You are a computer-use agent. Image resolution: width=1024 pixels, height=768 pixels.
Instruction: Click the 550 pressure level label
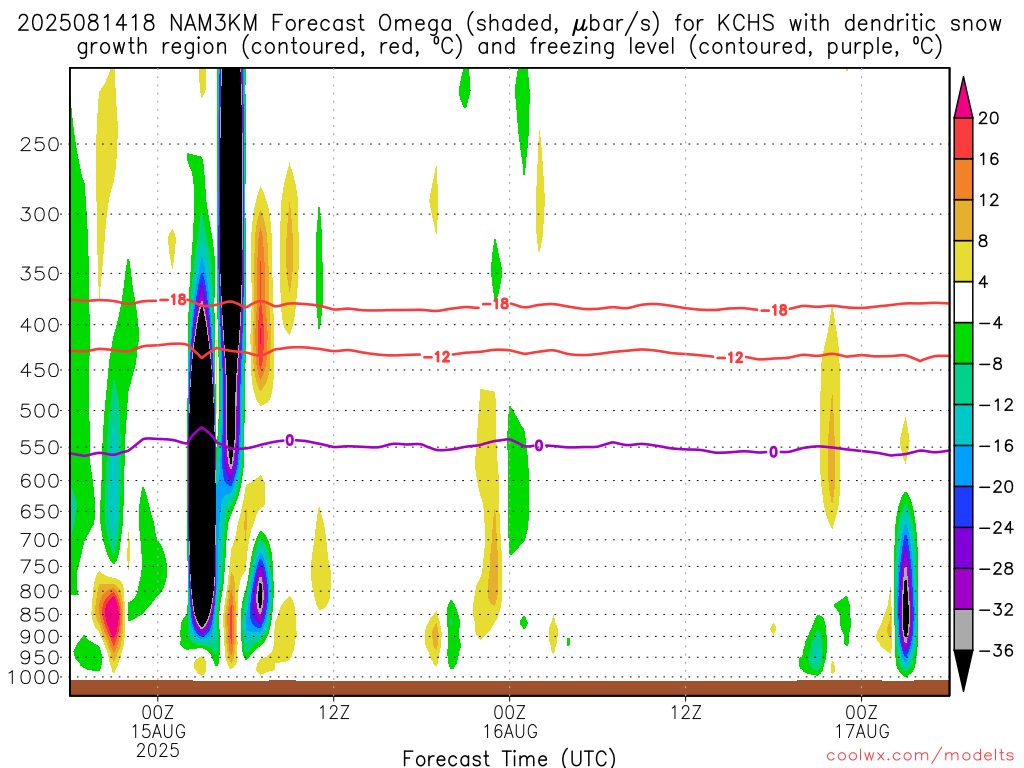click(40, 447)
